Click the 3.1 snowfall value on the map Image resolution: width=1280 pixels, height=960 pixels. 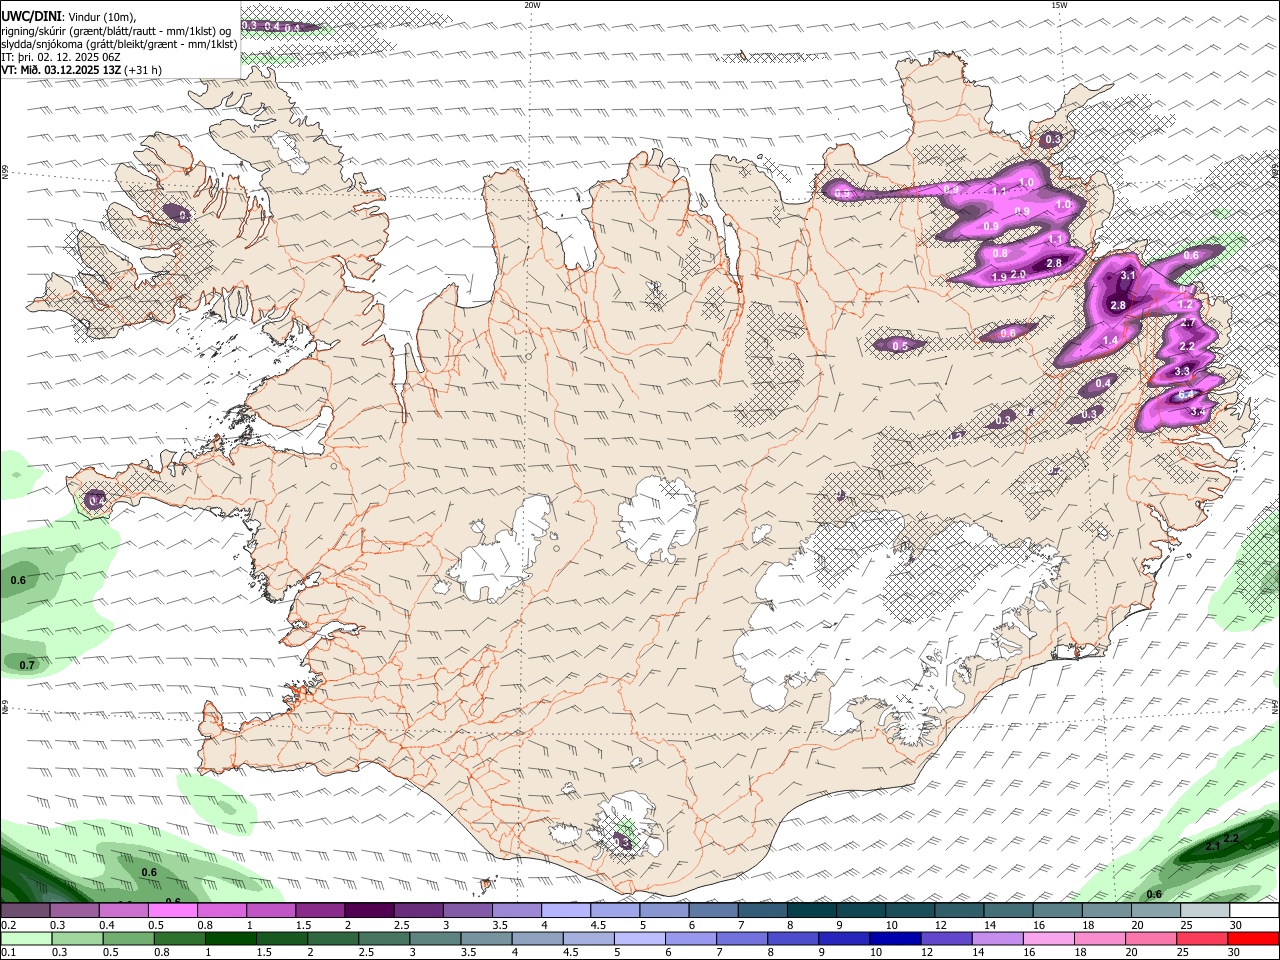(x=1128, y=275)
